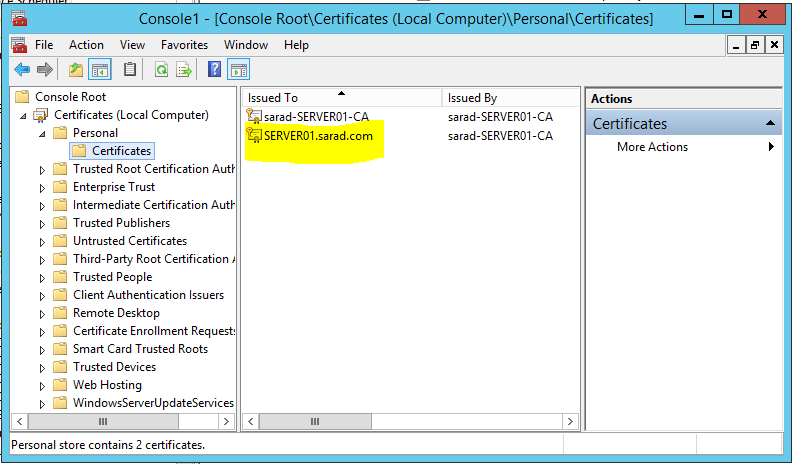The width and height of the screenshot is (795, 464).
Task: Click the Console Root folder icon
Action: click(x=22, y=96)
